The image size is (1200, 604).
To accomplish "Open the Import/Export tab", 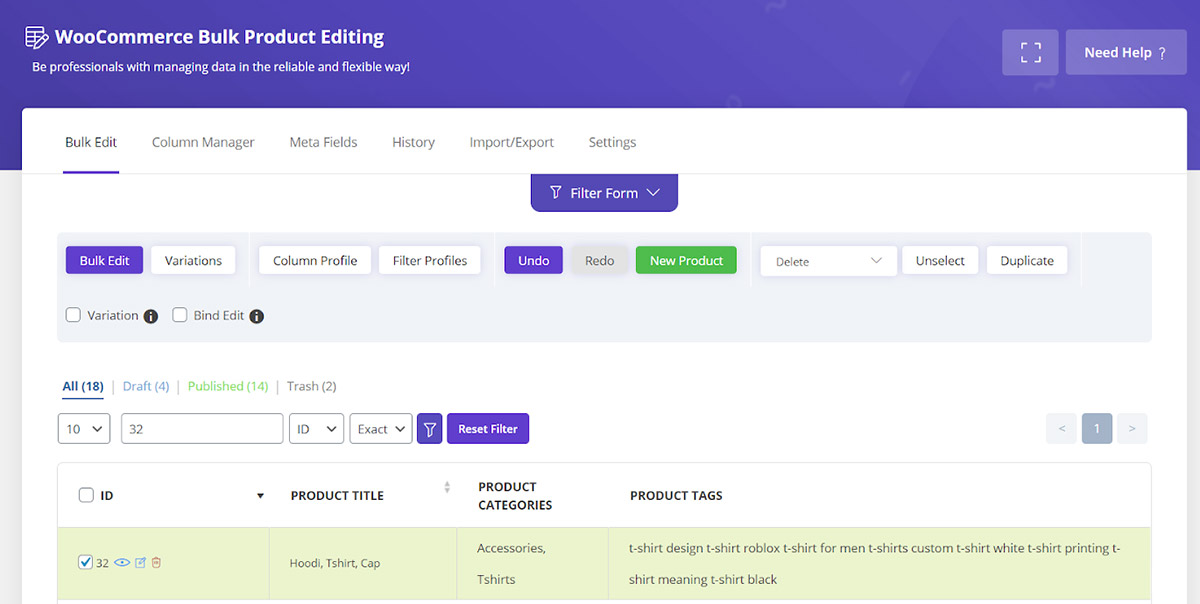I will (x=511, y=142).
